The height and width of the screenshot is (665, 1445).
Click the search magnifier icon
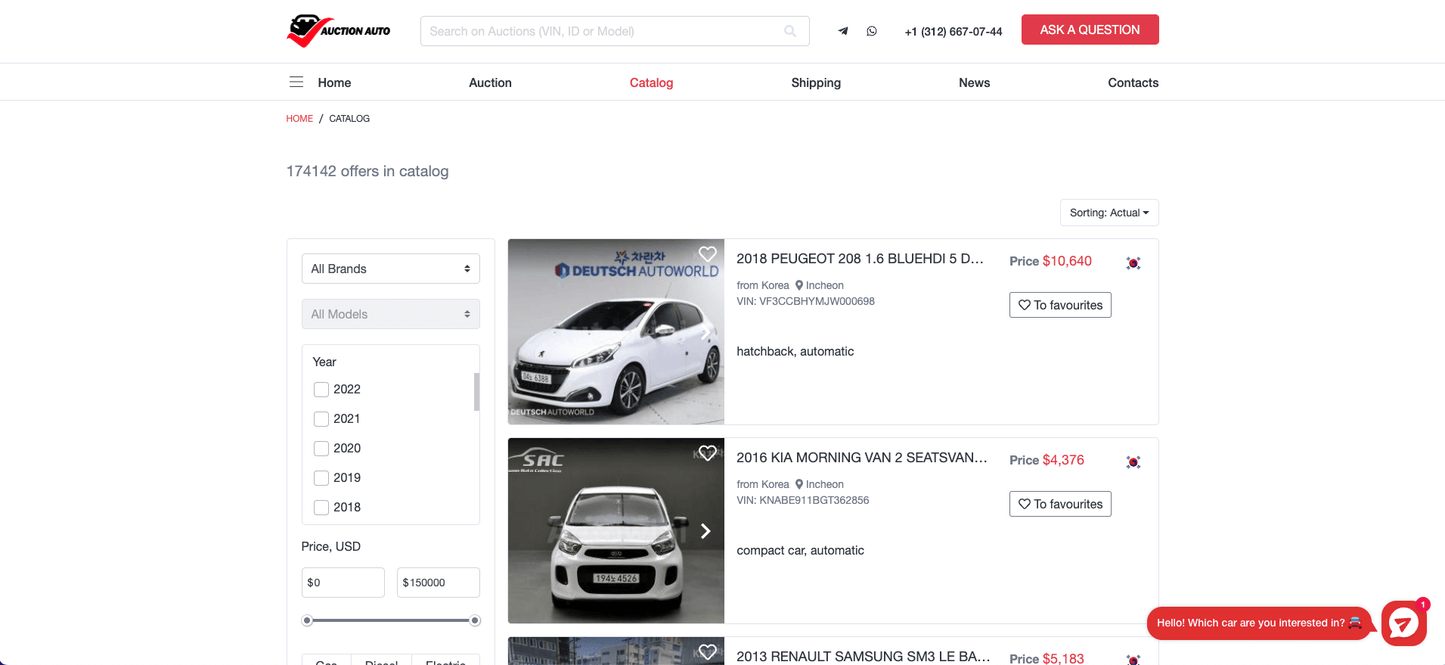790,31
